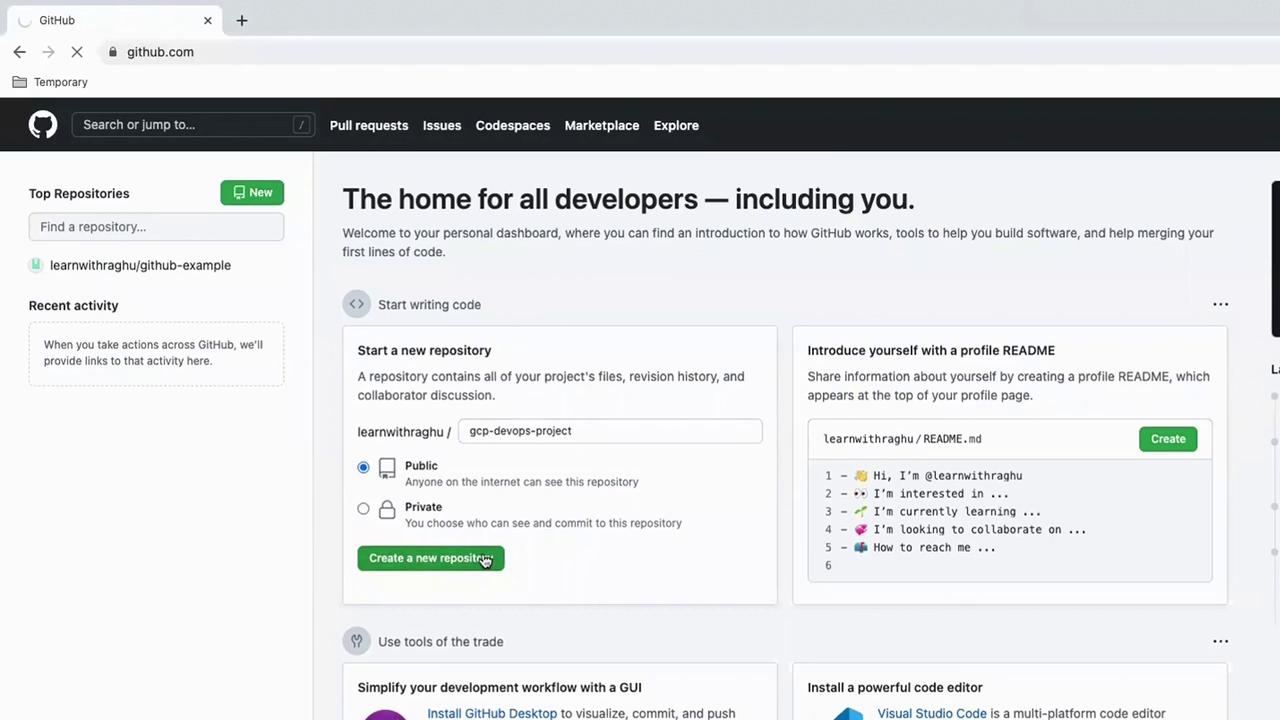
Task: Go back with the browser back arrow
Action: tap(20, 52)
